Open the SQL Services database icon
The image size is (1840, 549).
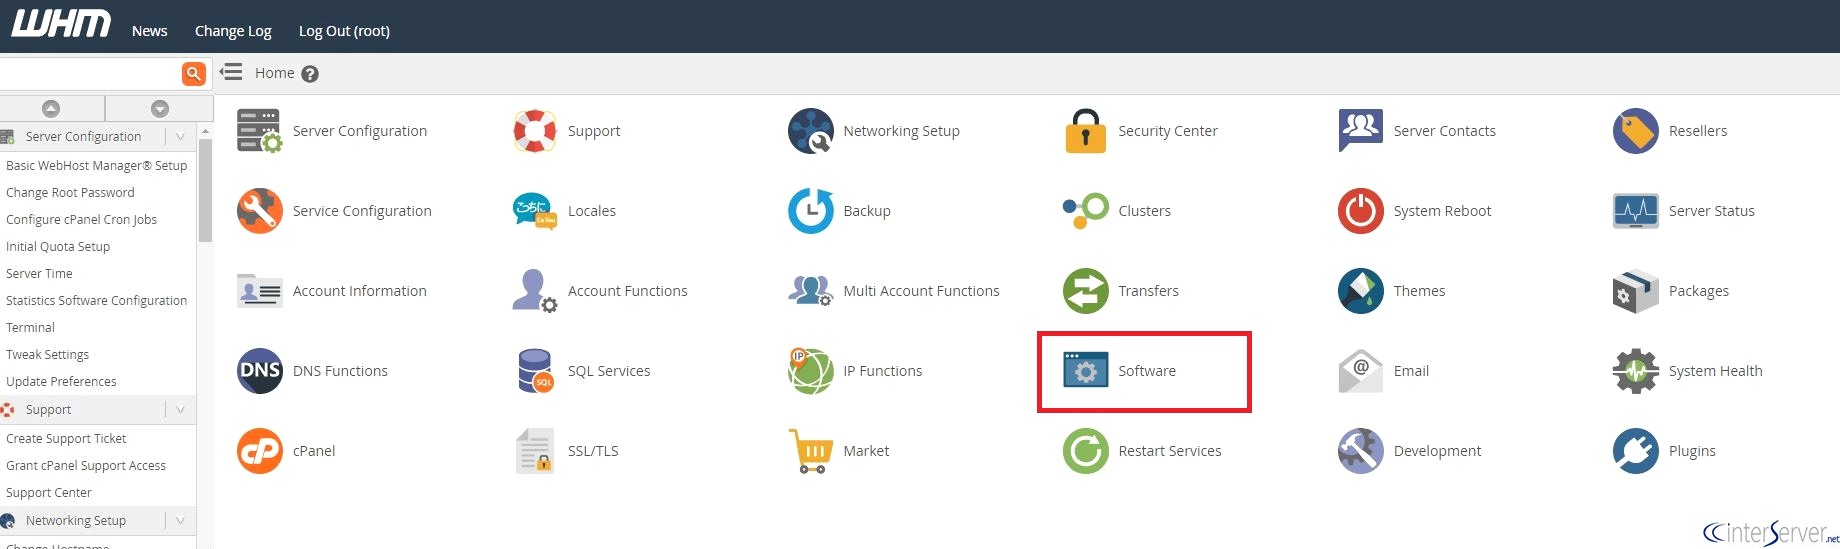tap(535, 371)
